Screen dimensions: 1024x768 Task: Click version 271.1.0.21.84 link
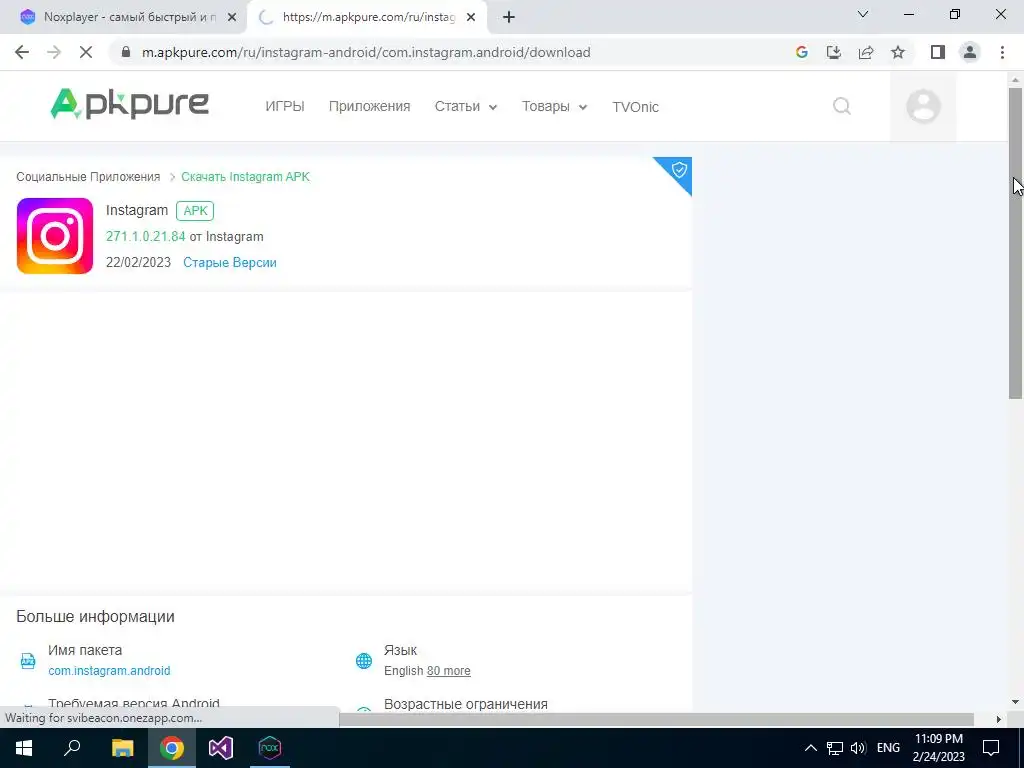(x=146, y=236)
